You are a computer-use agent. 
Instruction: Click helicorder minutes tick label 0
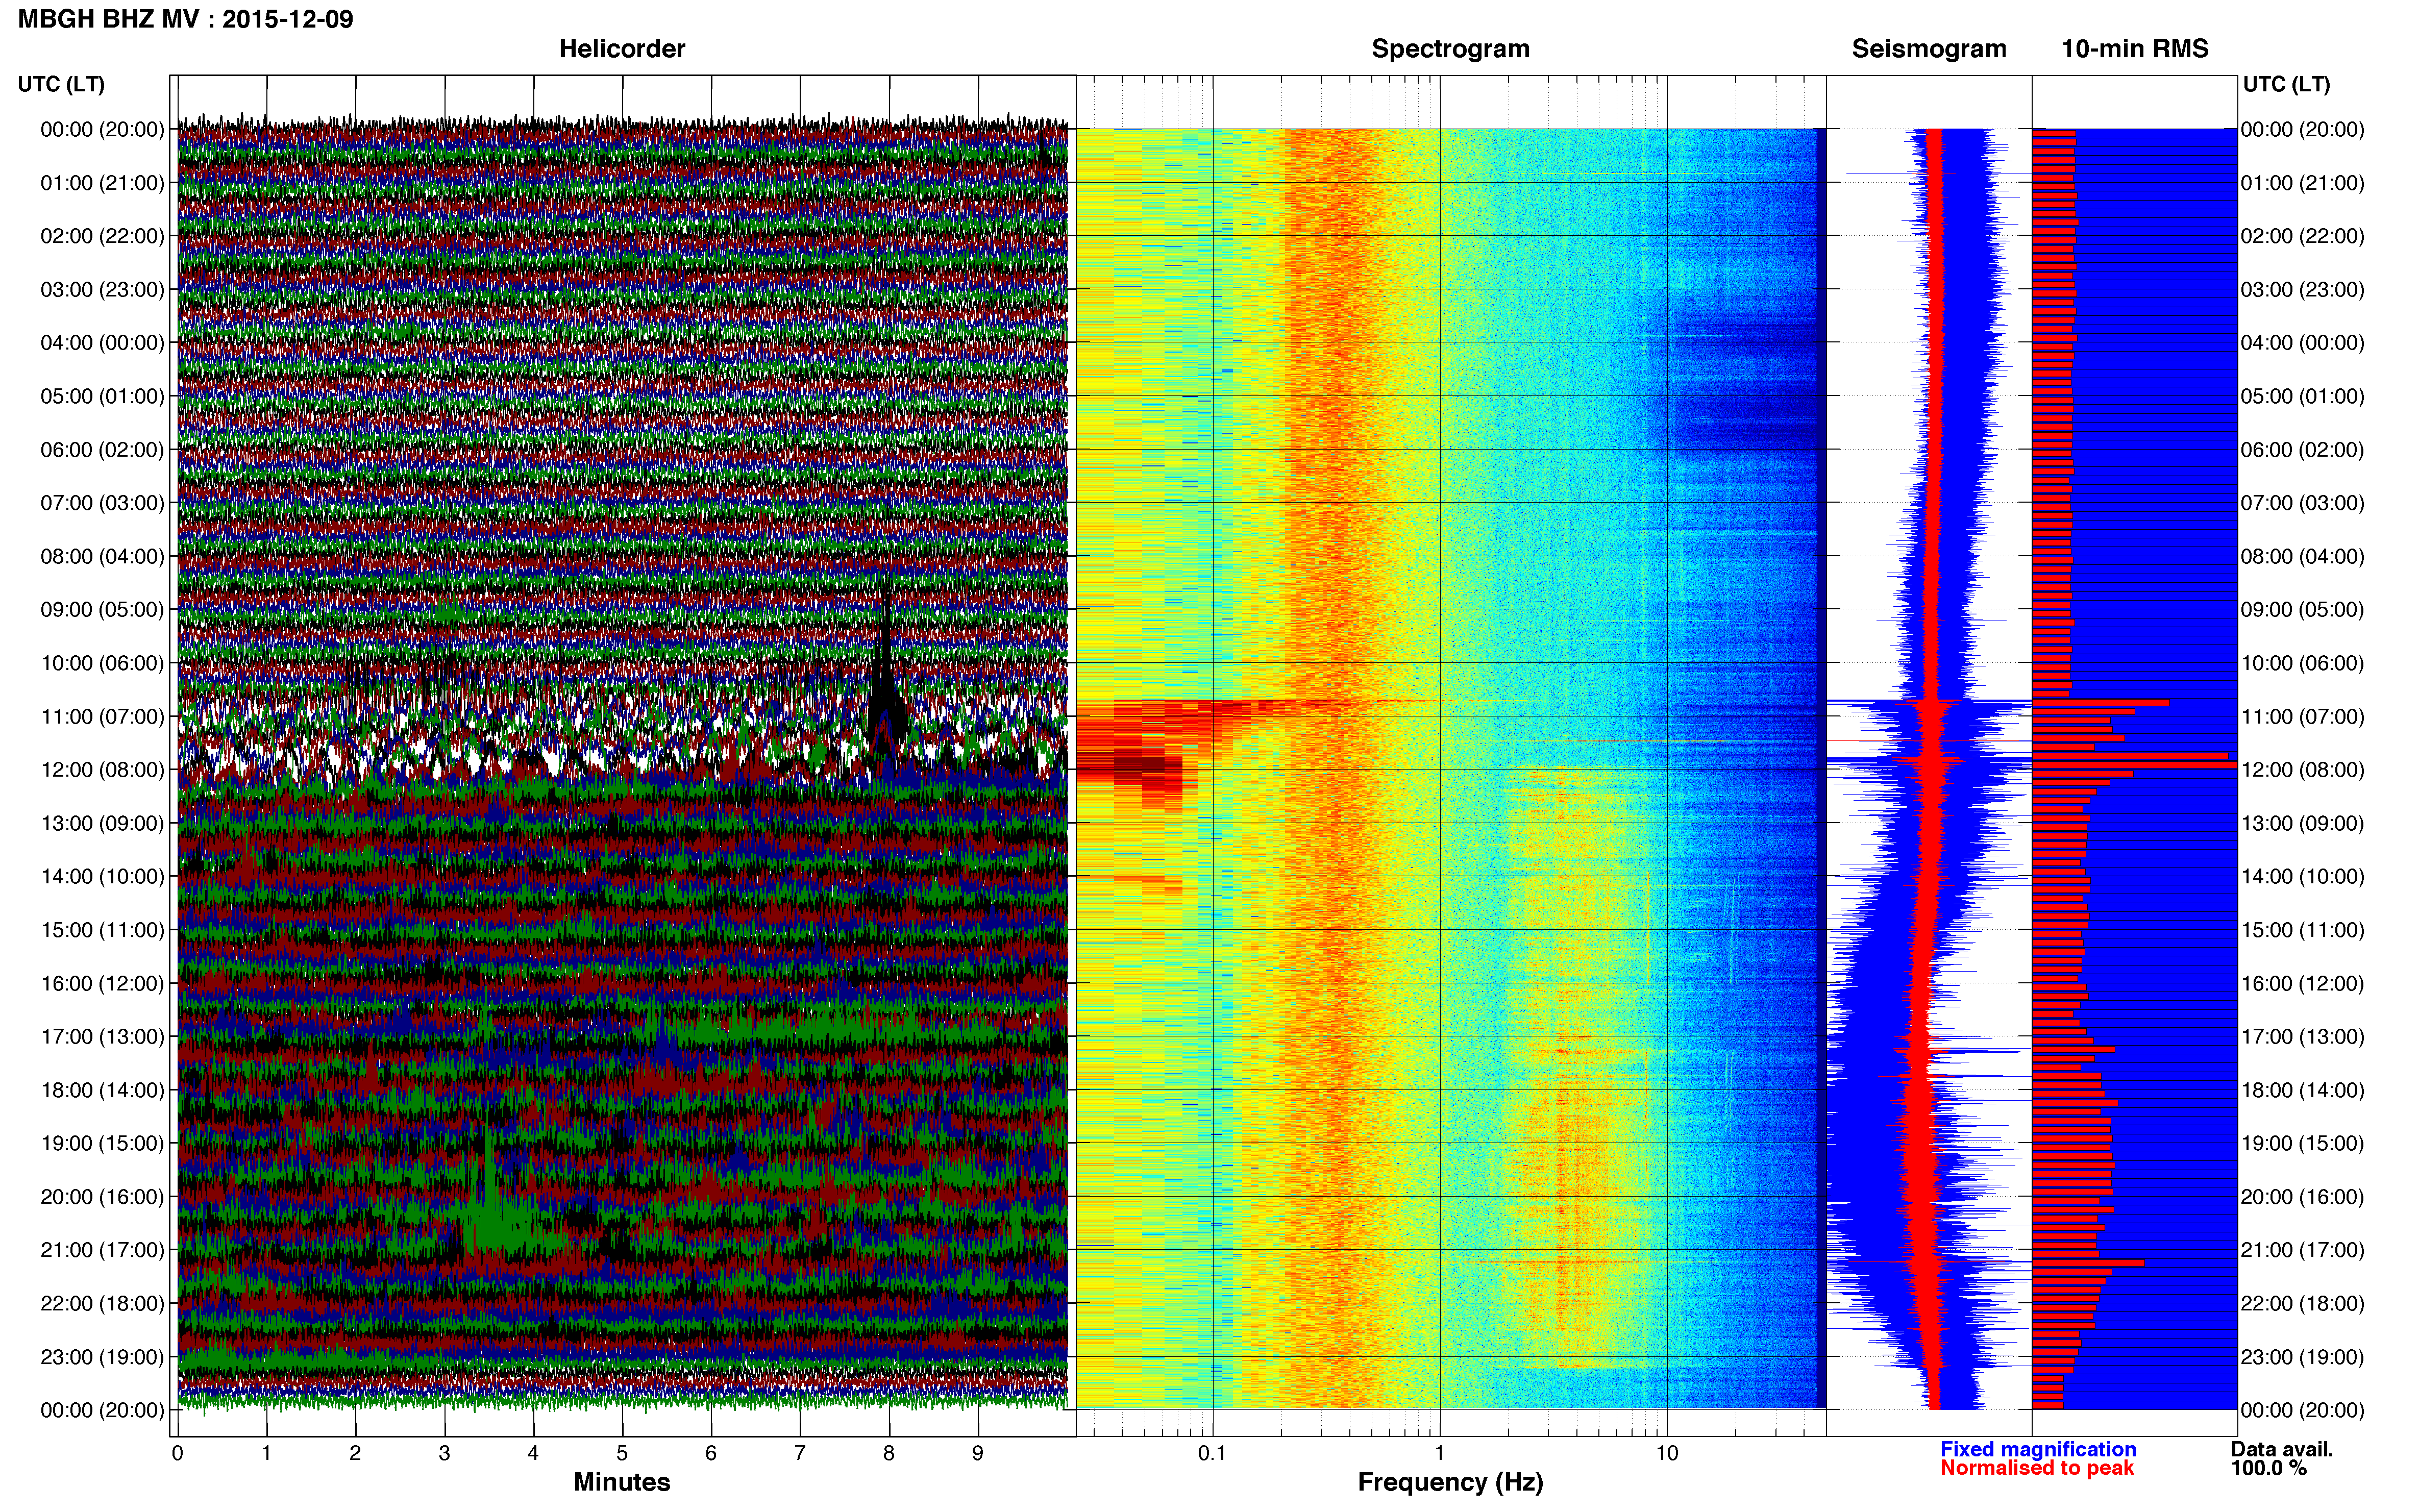(177, 1454)
